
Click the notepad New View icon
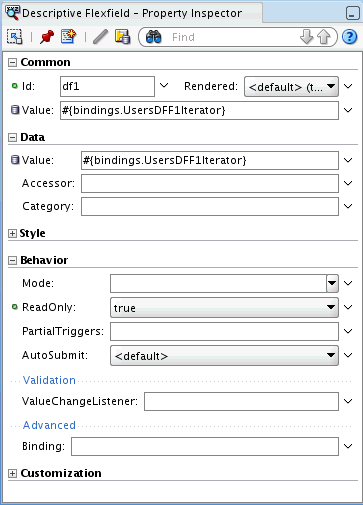(68, 37)
